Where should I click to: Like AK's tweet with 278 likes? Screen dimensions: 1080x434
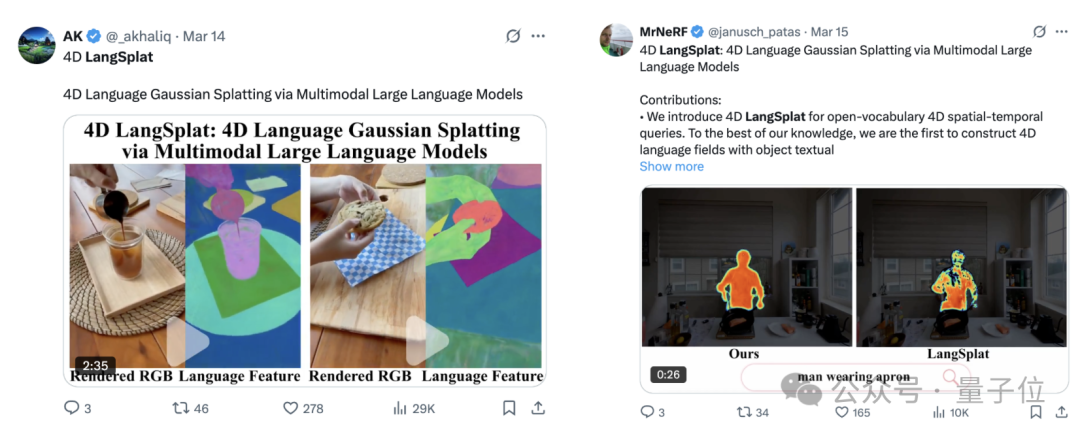point(291,408)
